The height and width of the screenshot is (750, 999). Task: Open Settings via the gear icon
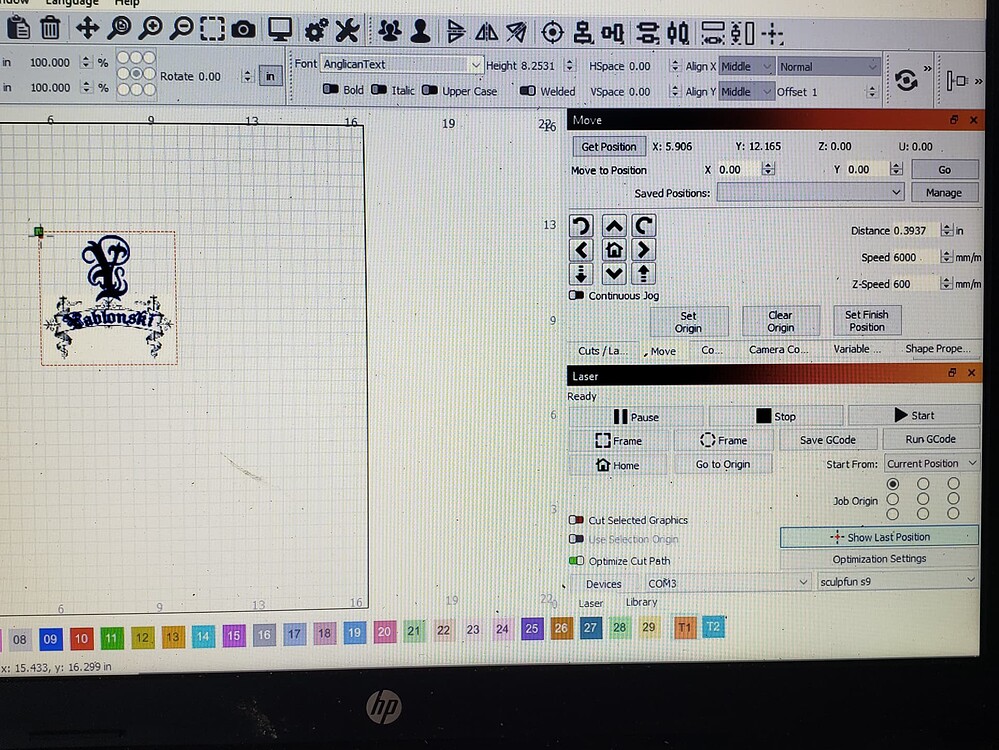[318, 30]
